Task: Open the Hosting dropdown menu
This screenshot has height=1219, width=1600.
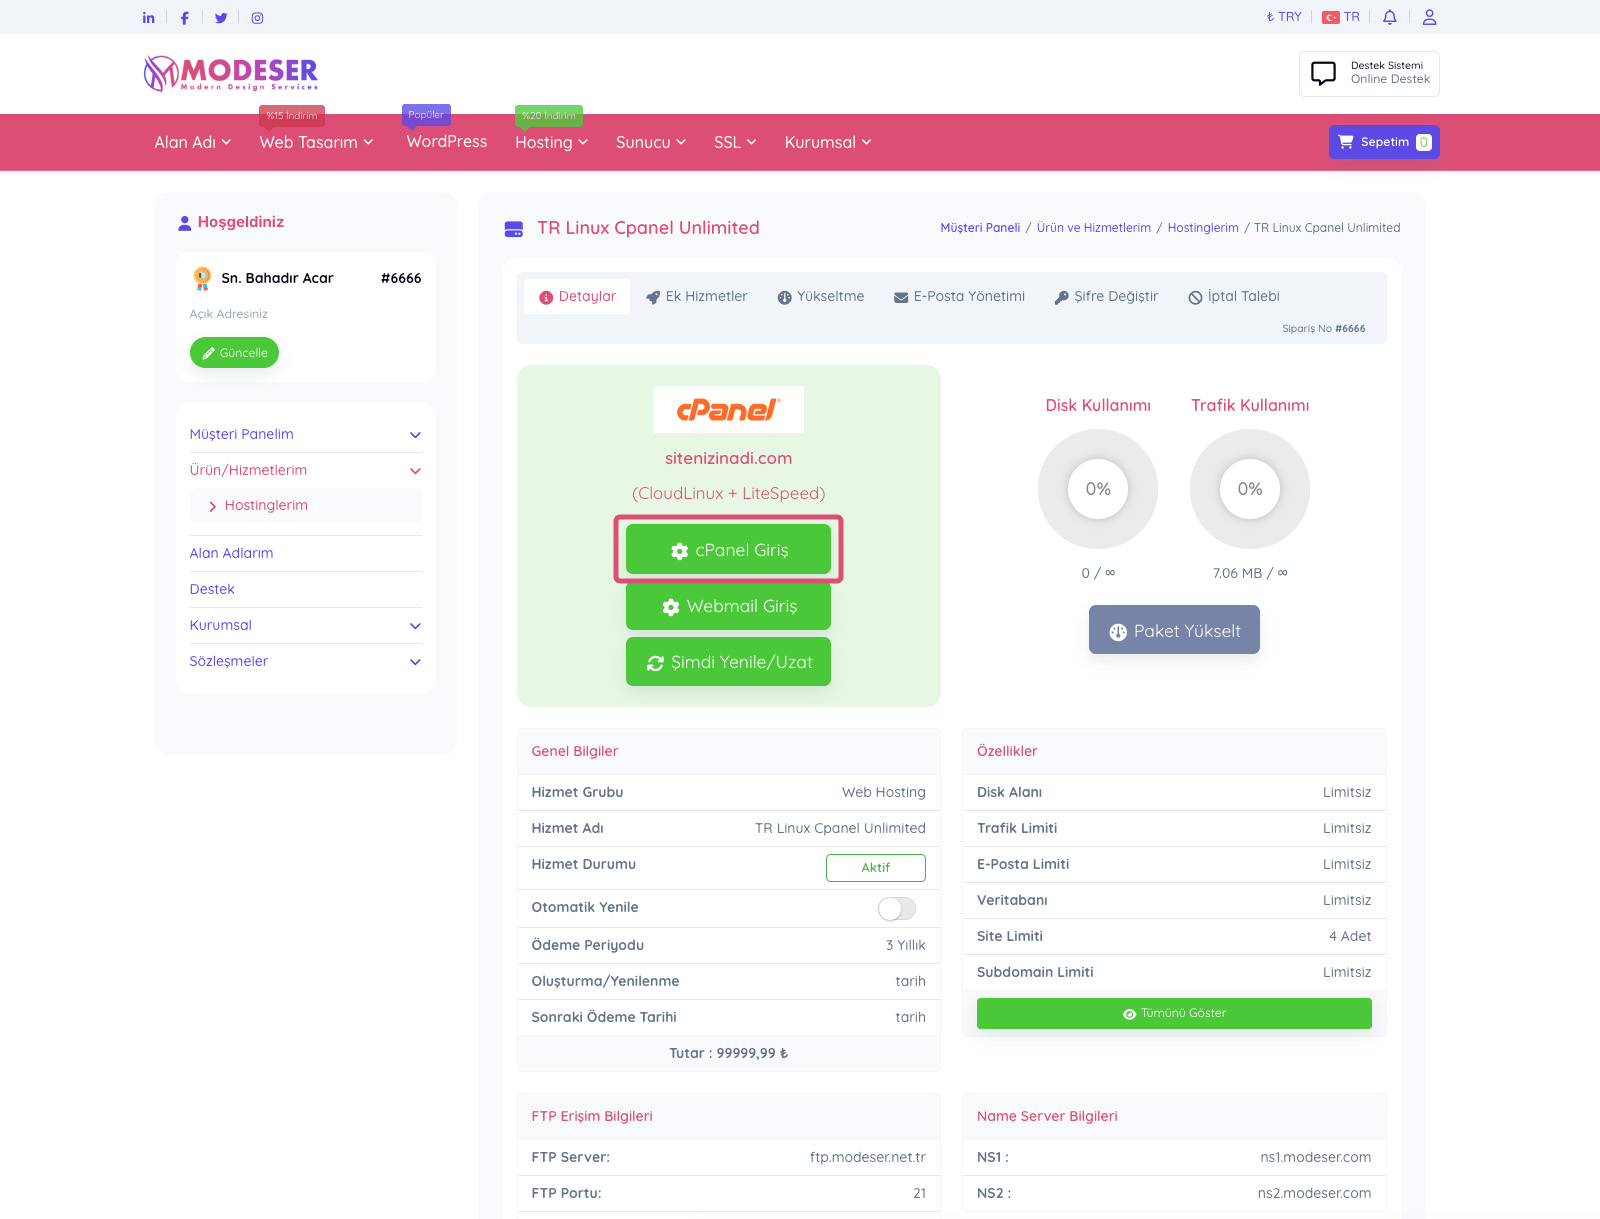Action: point(551,142)
